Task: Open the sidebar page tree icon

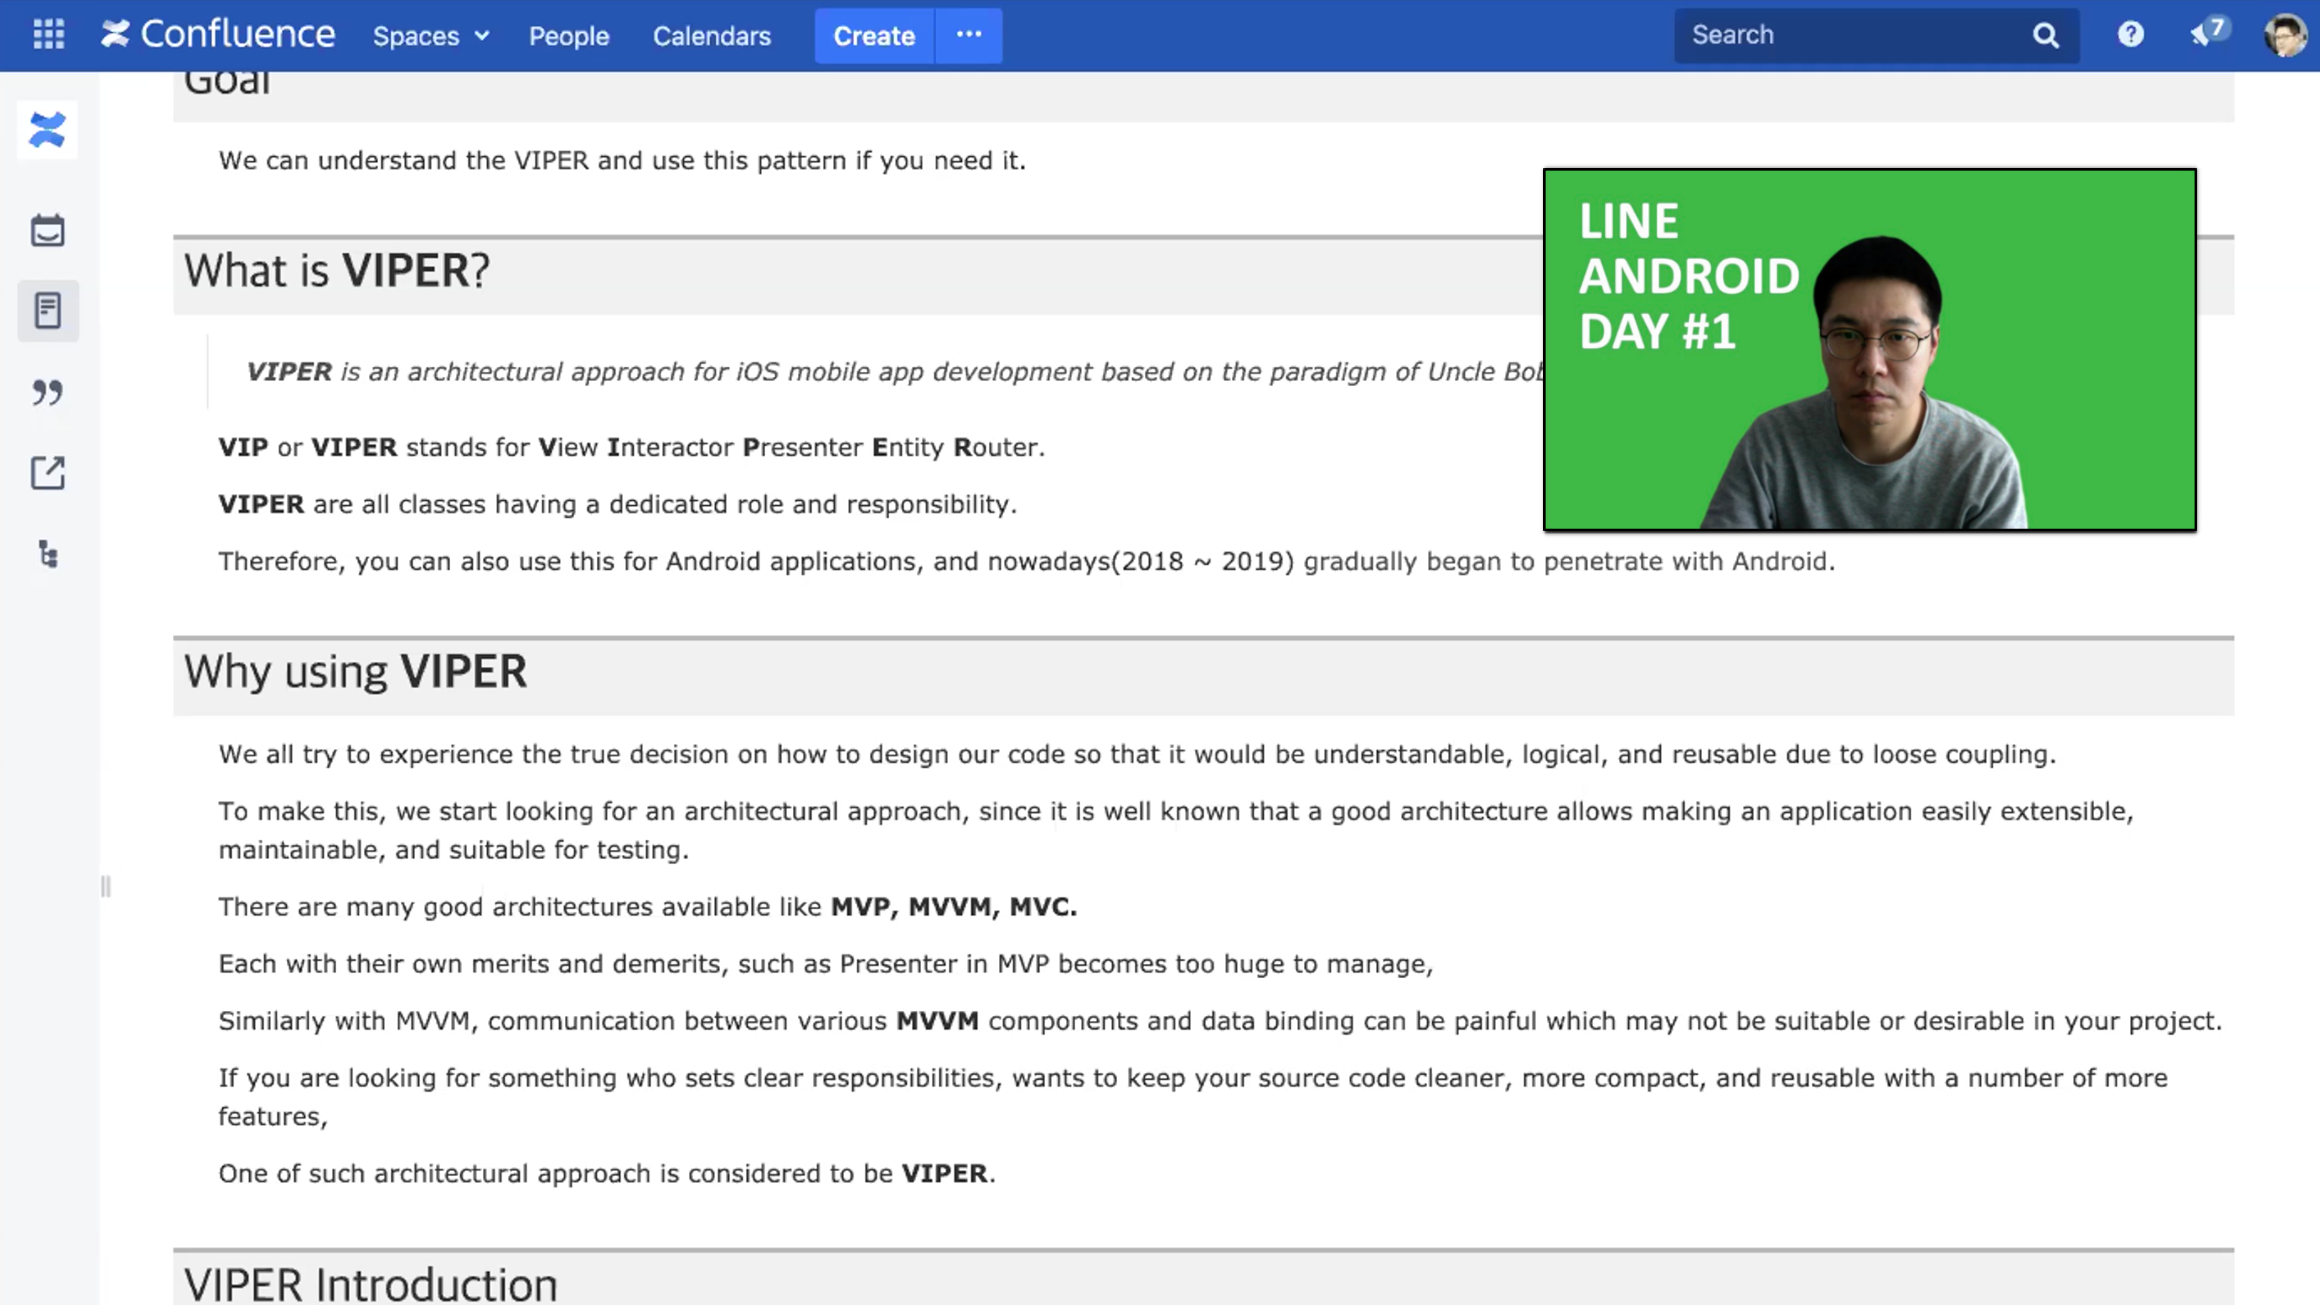Action: coord(48,554)
